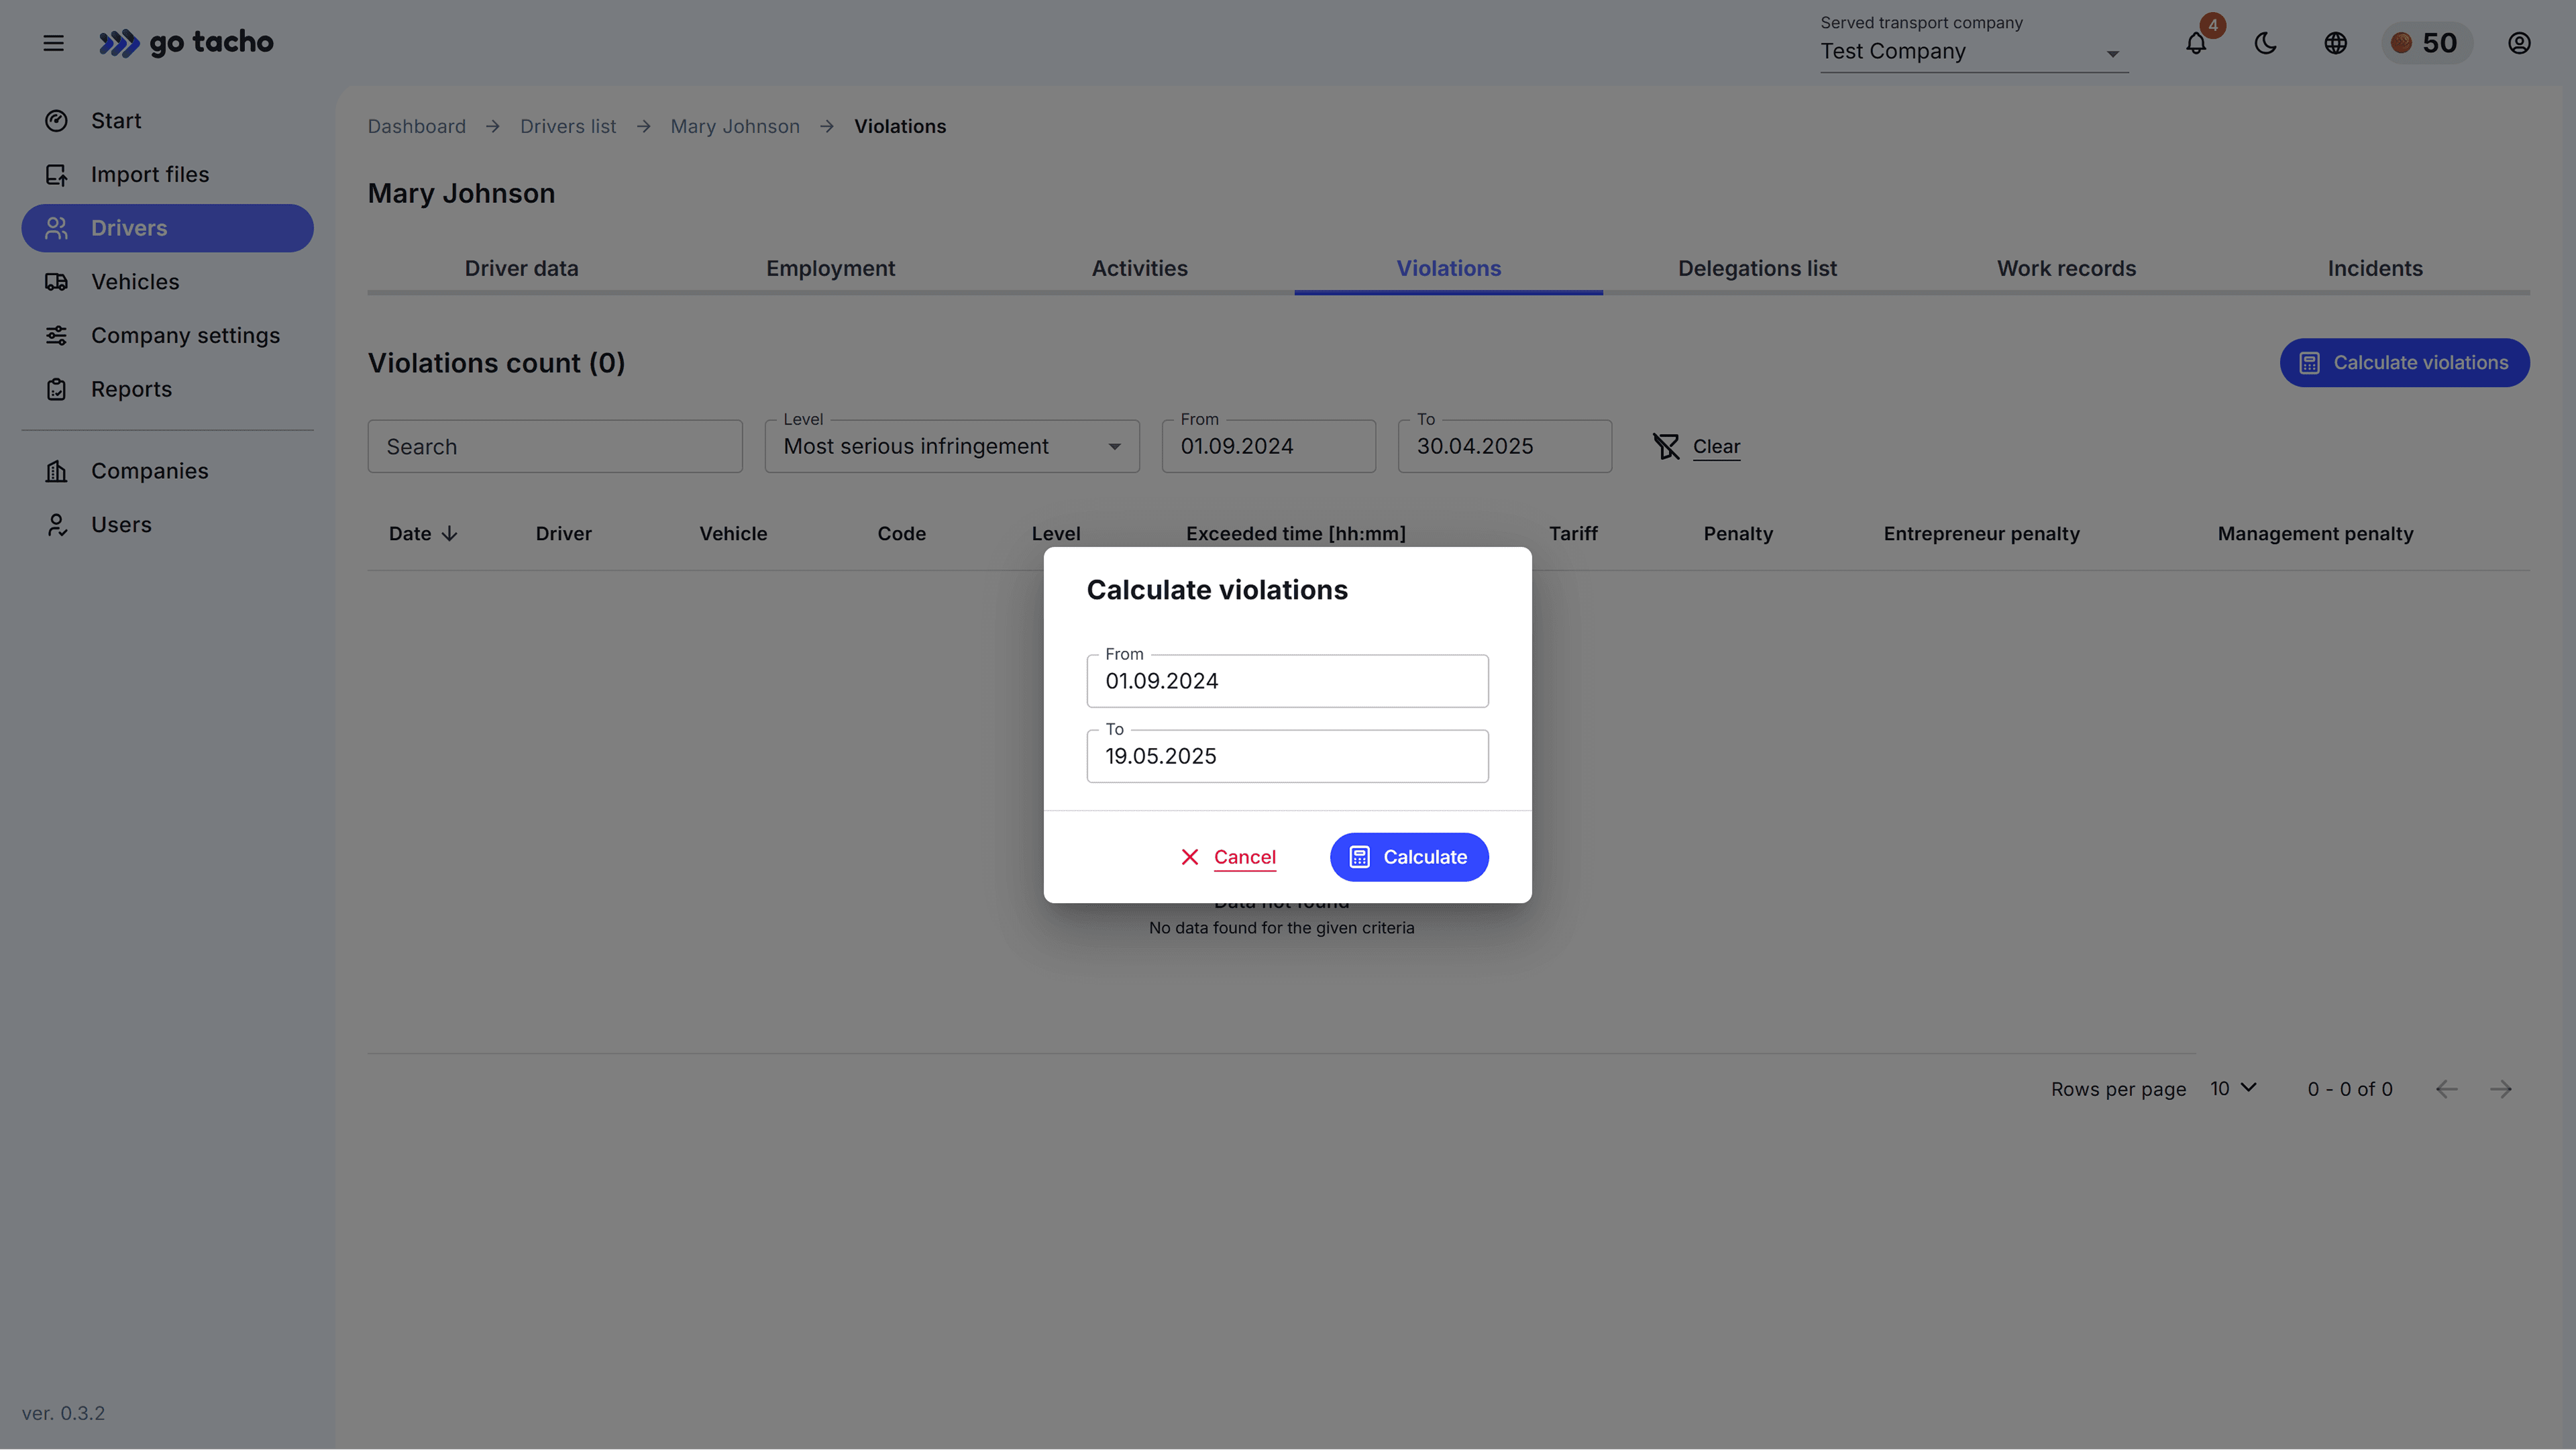Open the notifications bell
This screenshot has height=1450, width=2576.
[2195, 43]
